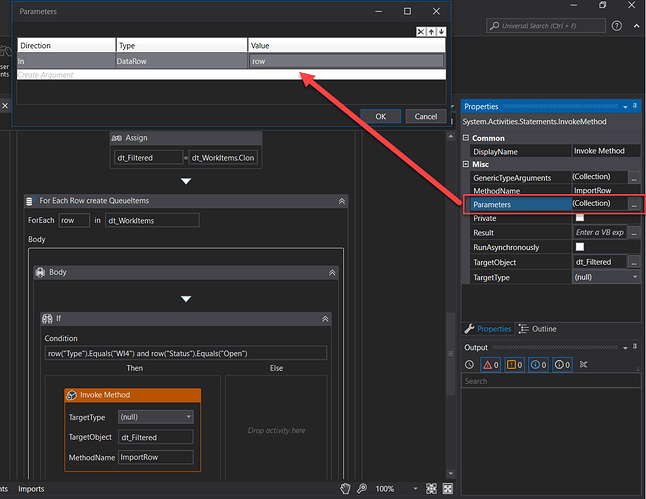Click Create Argument row in Parameters dialog

point(231,75)
